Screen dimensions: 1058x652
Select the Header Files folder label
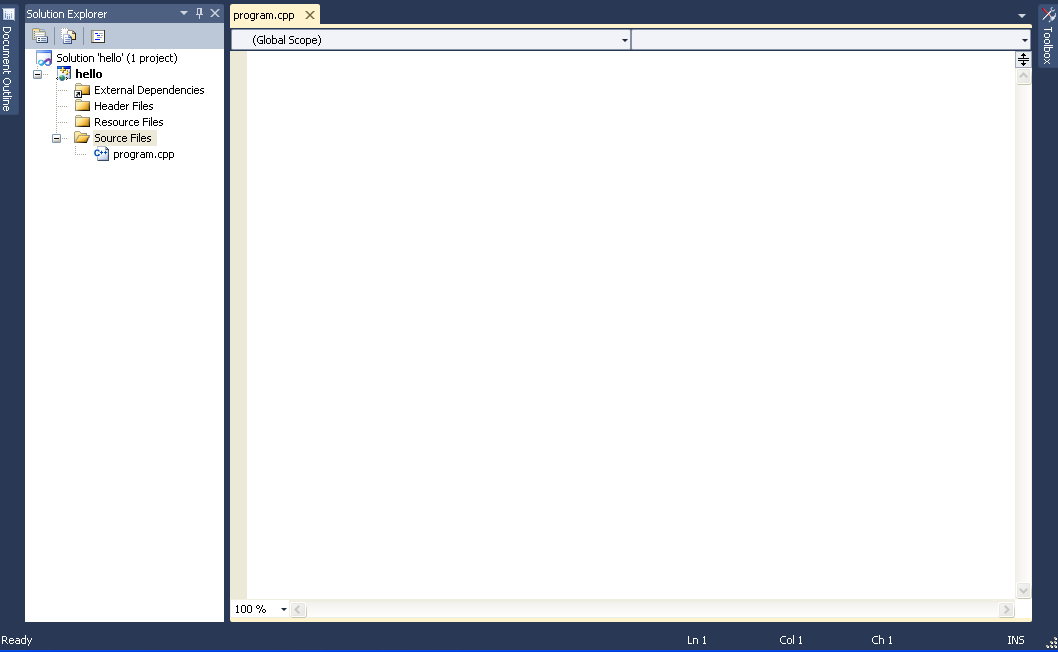tap(123, 106)
